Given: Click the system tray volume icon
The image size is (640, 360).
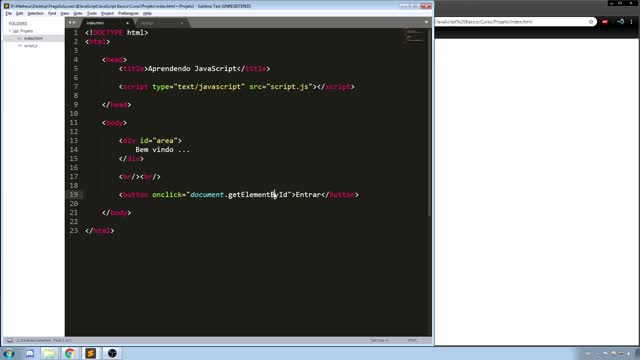Looking at the screenshot, I should point(629,353).
